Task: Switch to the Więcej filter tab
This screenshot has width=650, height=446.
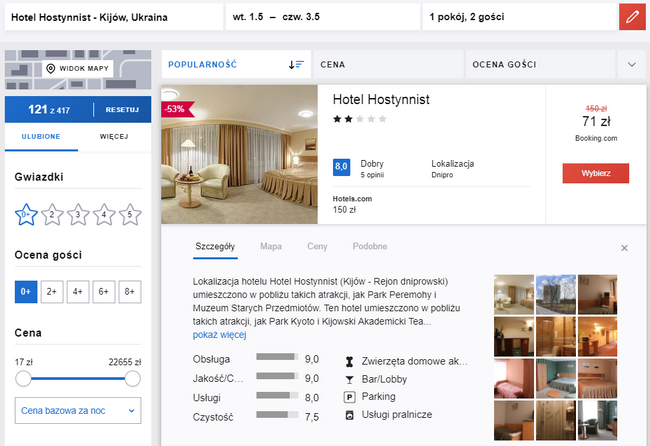Action: click(x=114, y=137)
